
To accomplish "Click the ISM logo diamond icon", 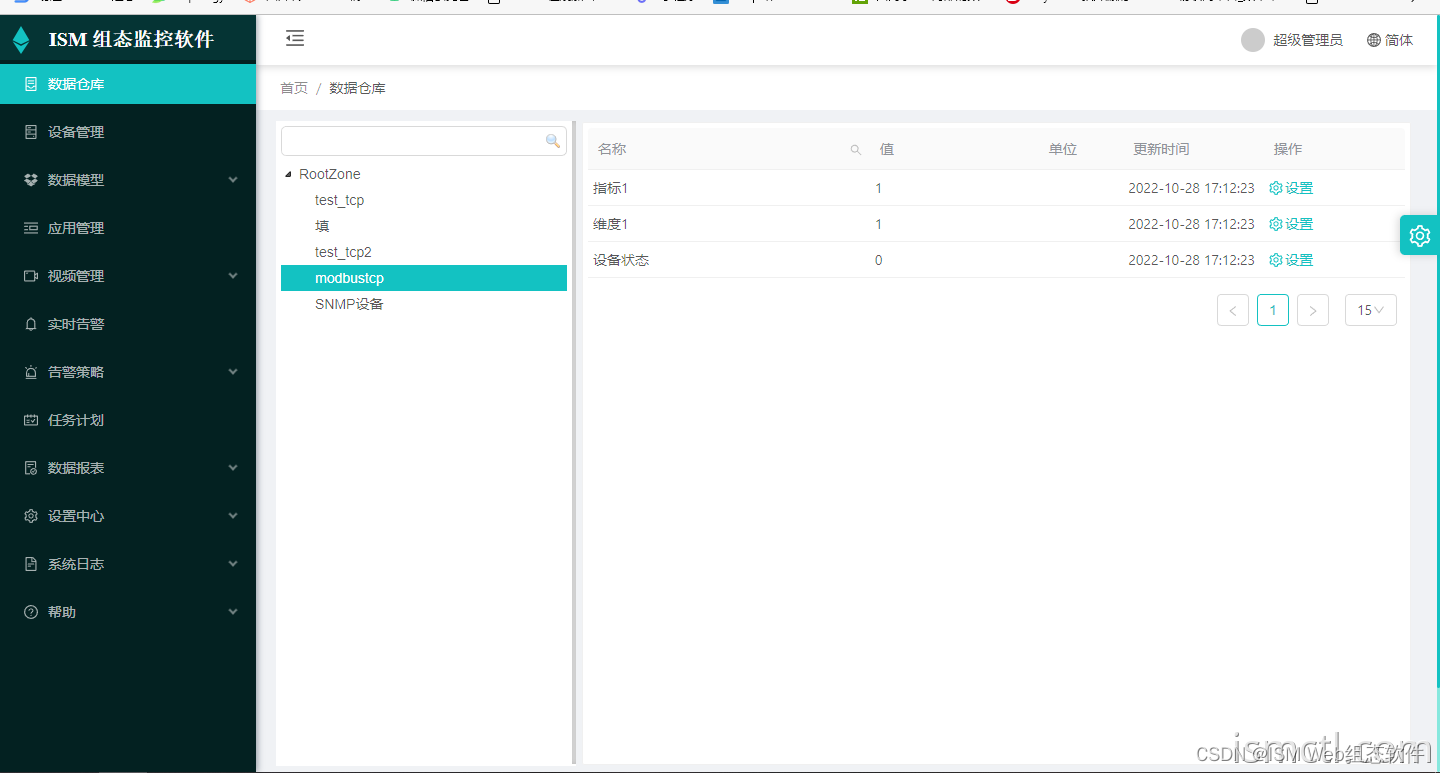I will pyautogui.click(x=21, y=40).
